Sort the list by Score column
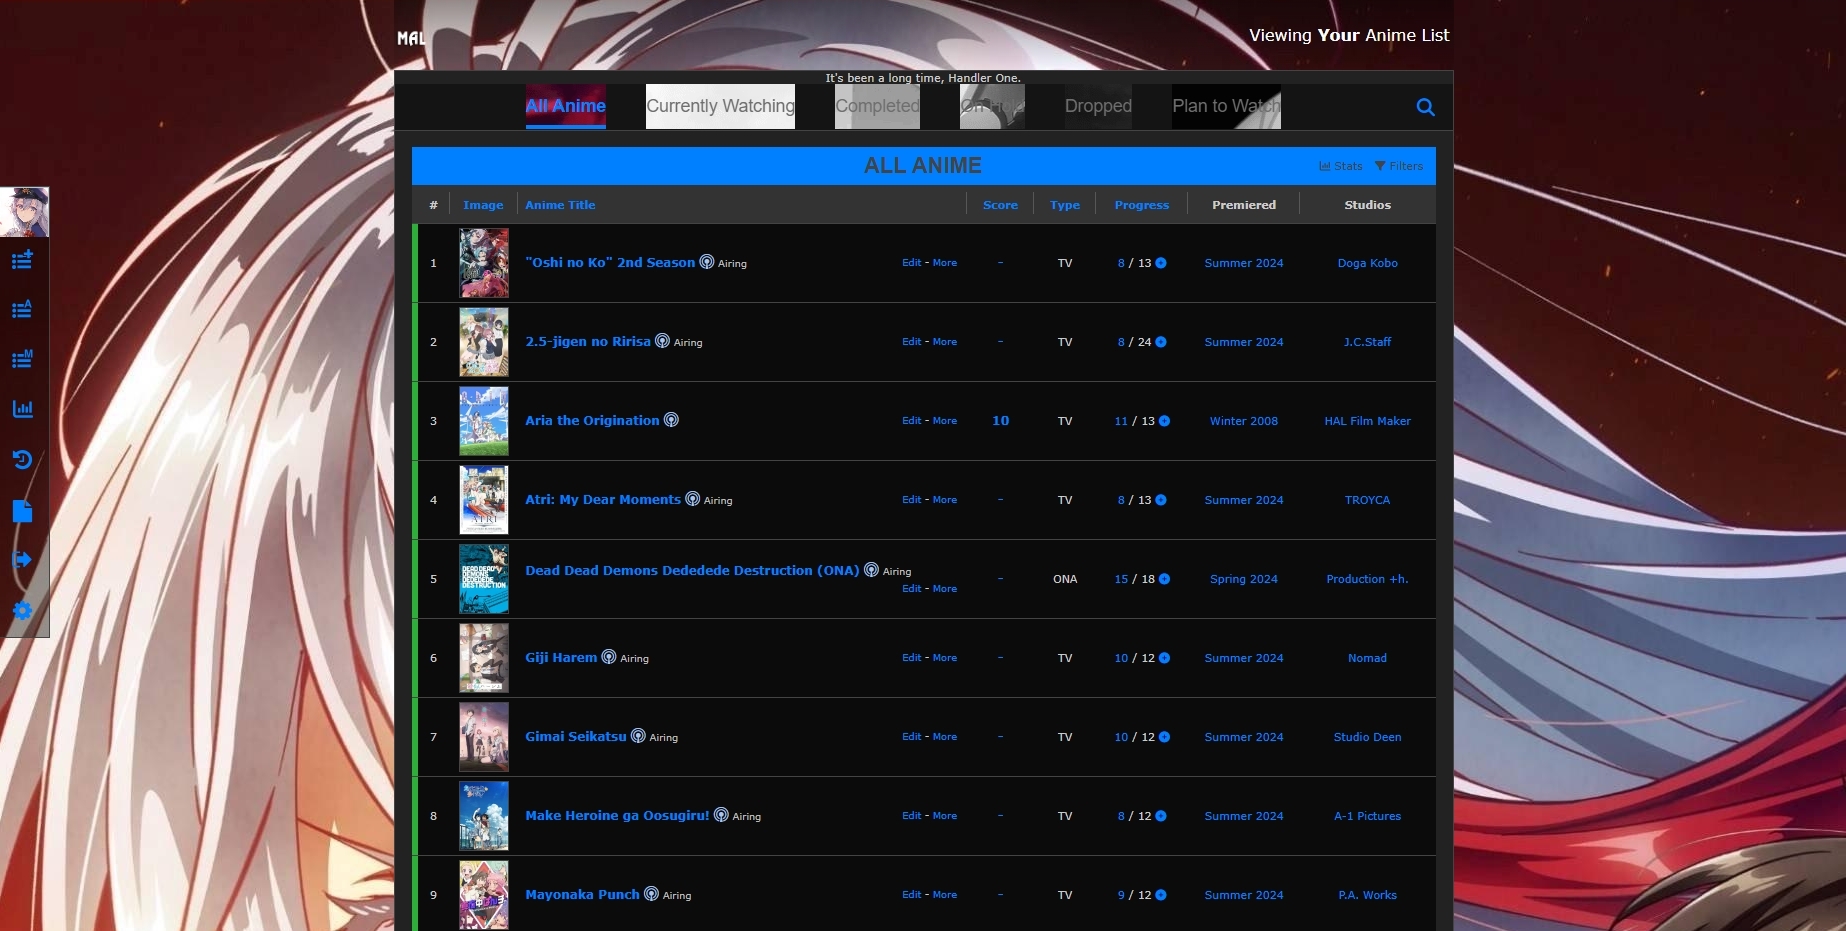Image resolution: width=1846 pixels, height=931 pixels. [1000, 205]
